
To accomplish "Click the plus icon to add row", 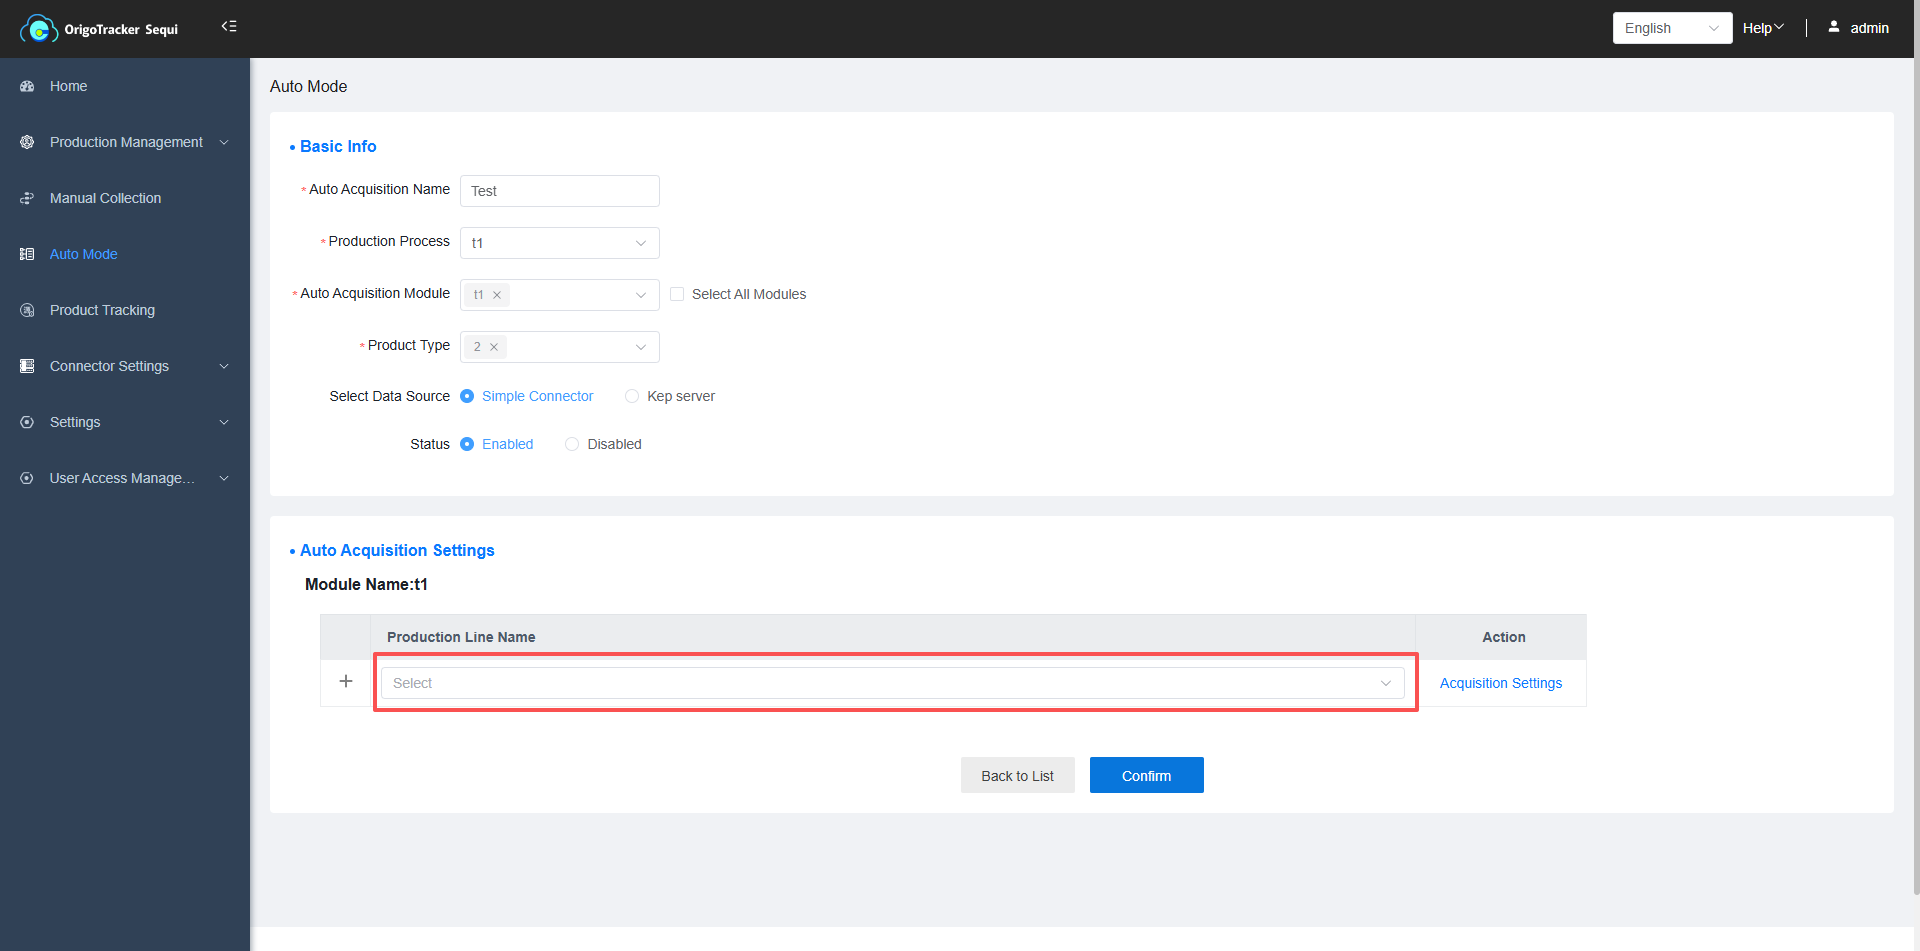I will click(x=346, y=682).
